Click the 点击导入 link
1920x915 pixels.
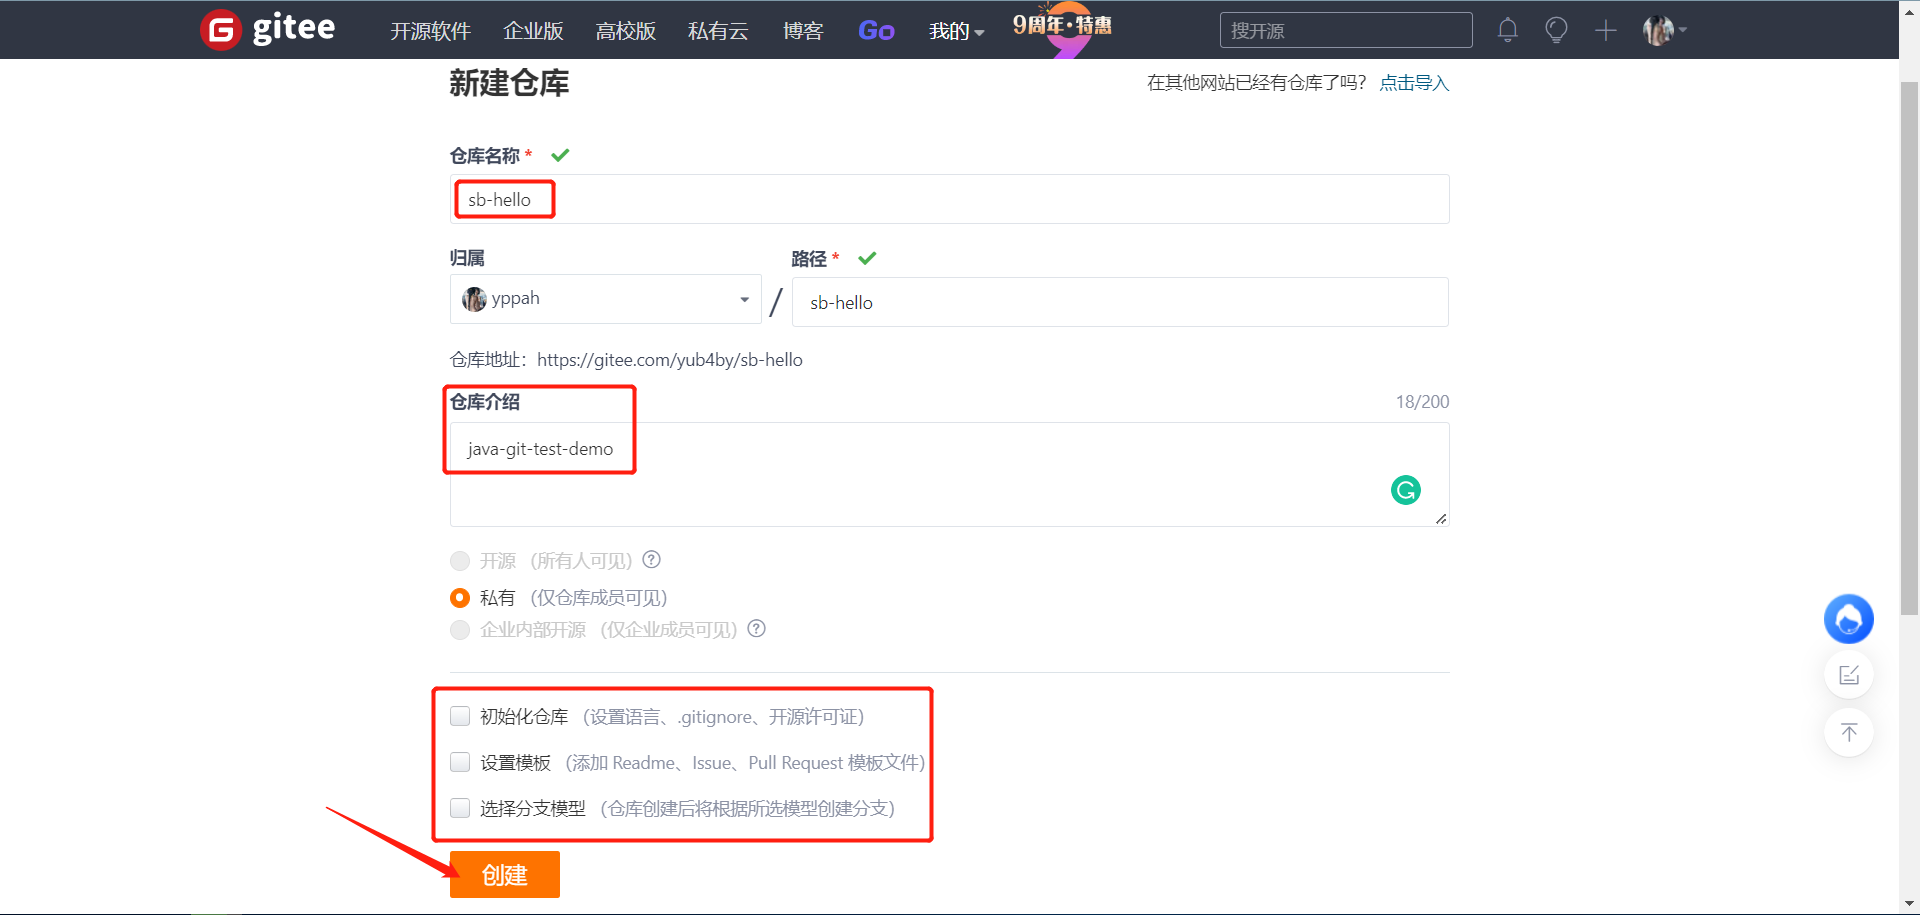coord(1414,83)
